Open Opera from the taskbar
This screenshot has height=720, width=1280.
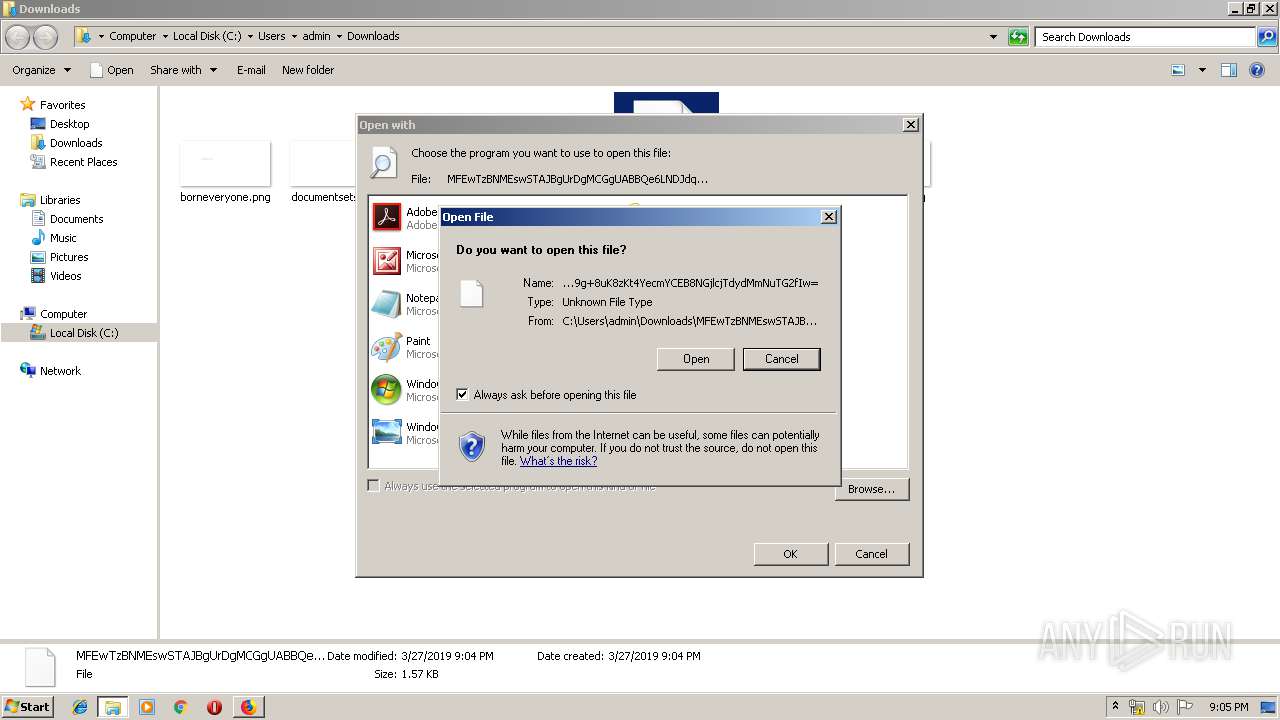tap(214, 707)
